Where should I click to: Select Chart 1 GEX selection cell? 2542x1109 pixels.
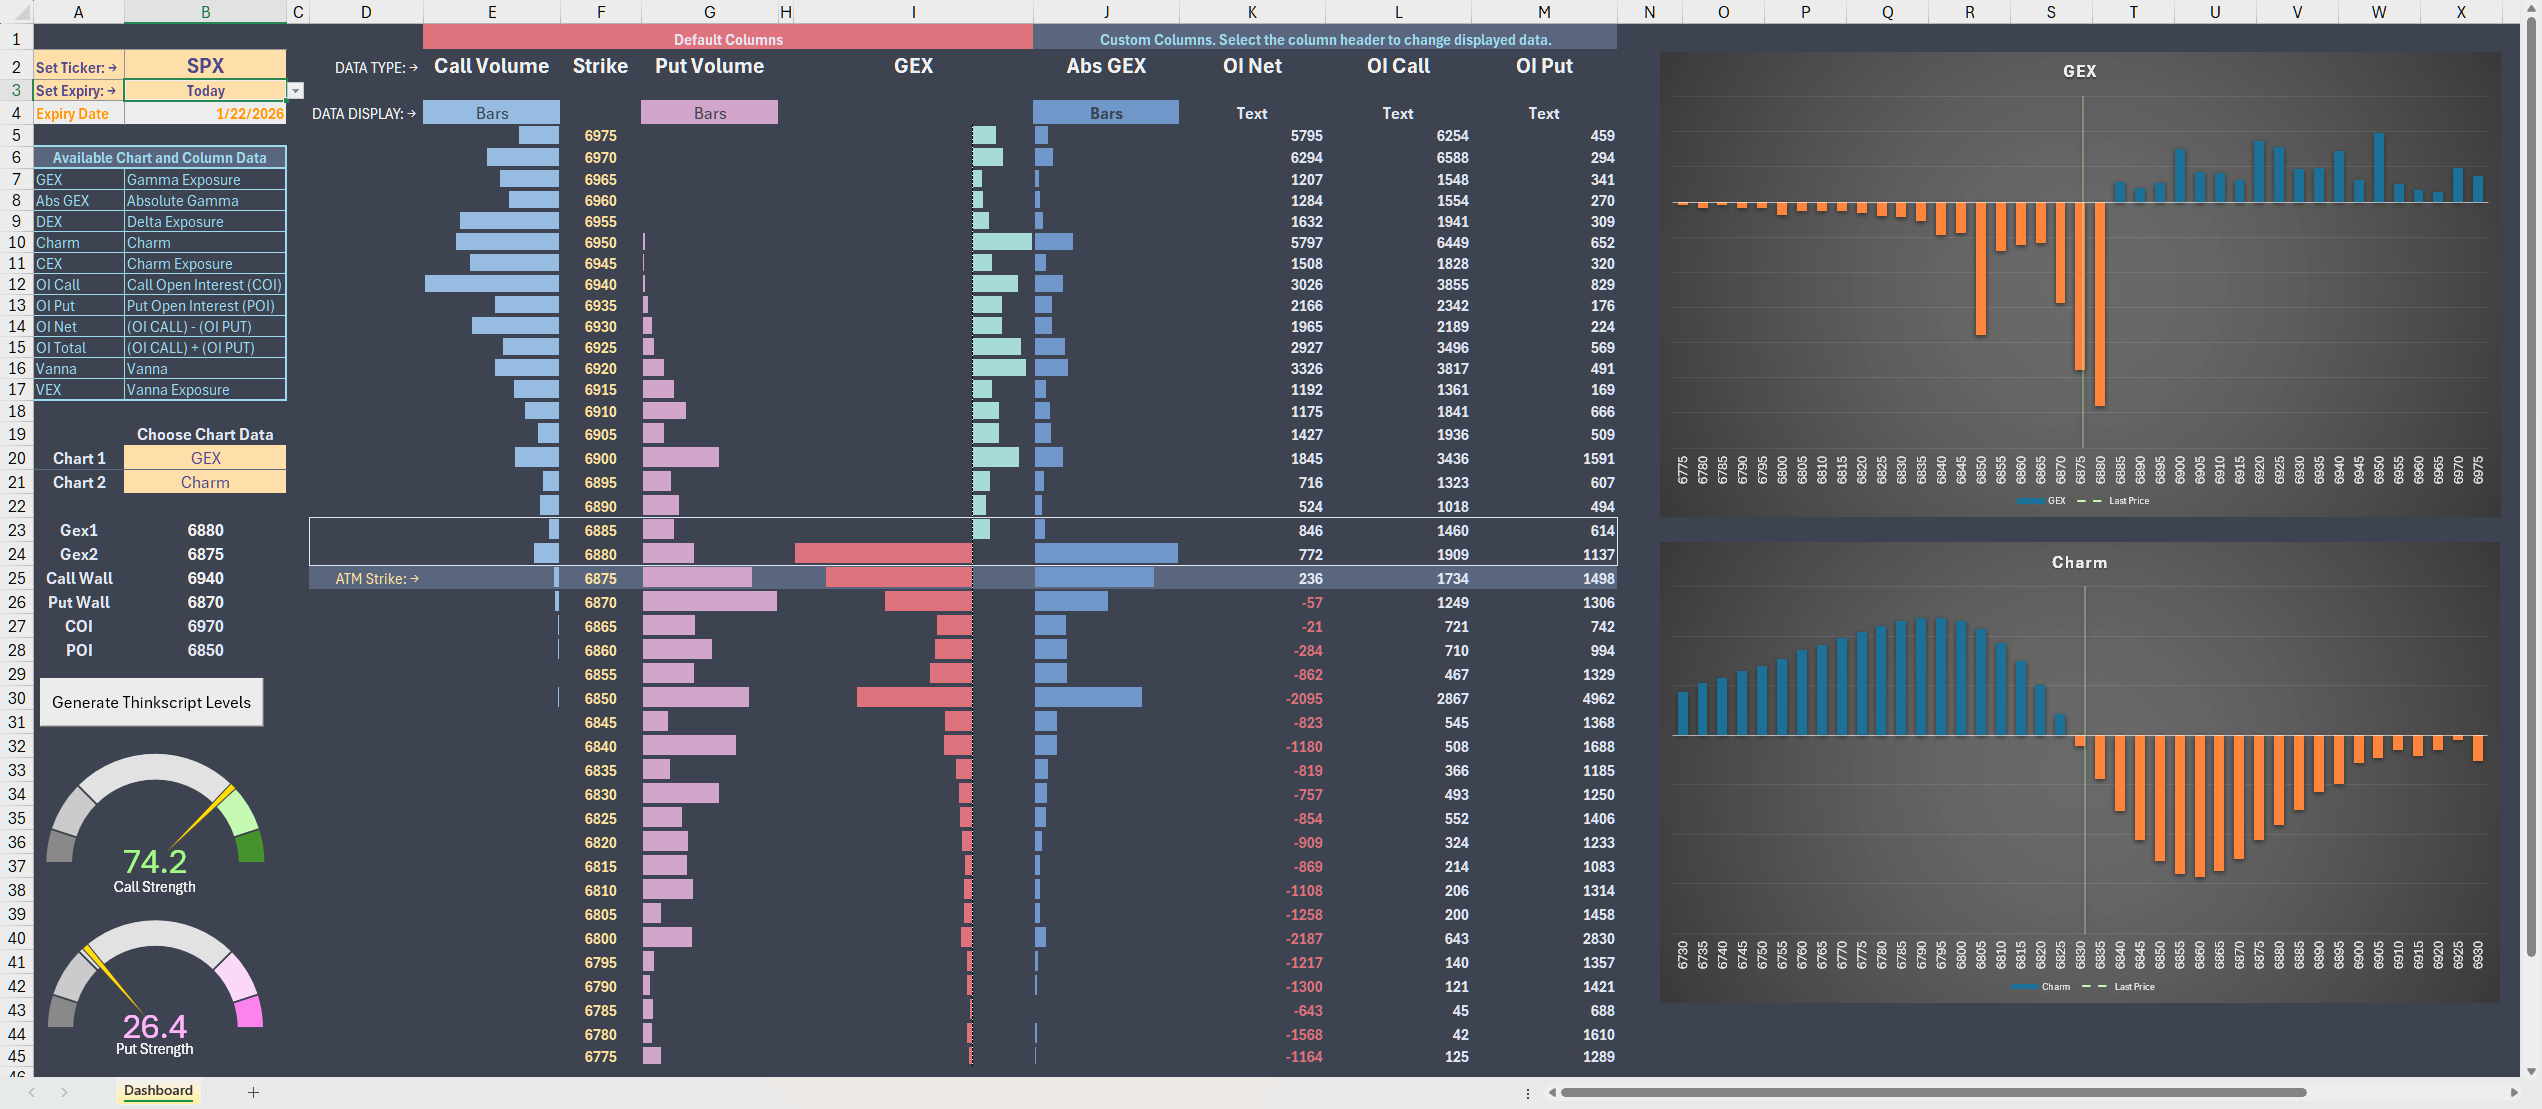pos(205,458)
